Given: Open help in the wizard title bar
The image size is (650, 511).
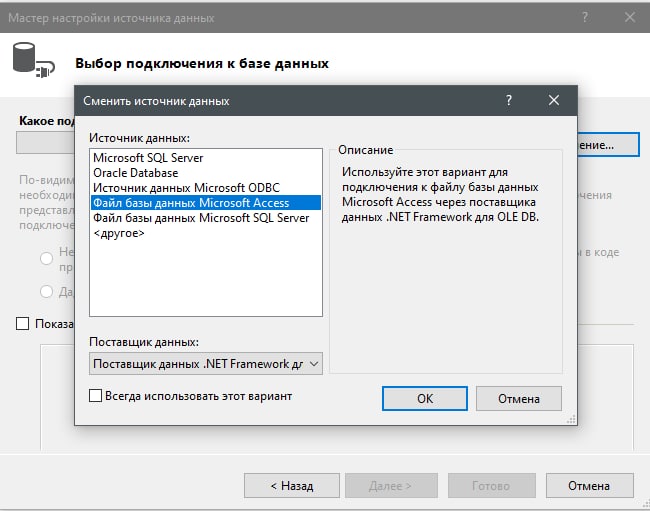Looking at the screenshot, I should coord(585,17).
